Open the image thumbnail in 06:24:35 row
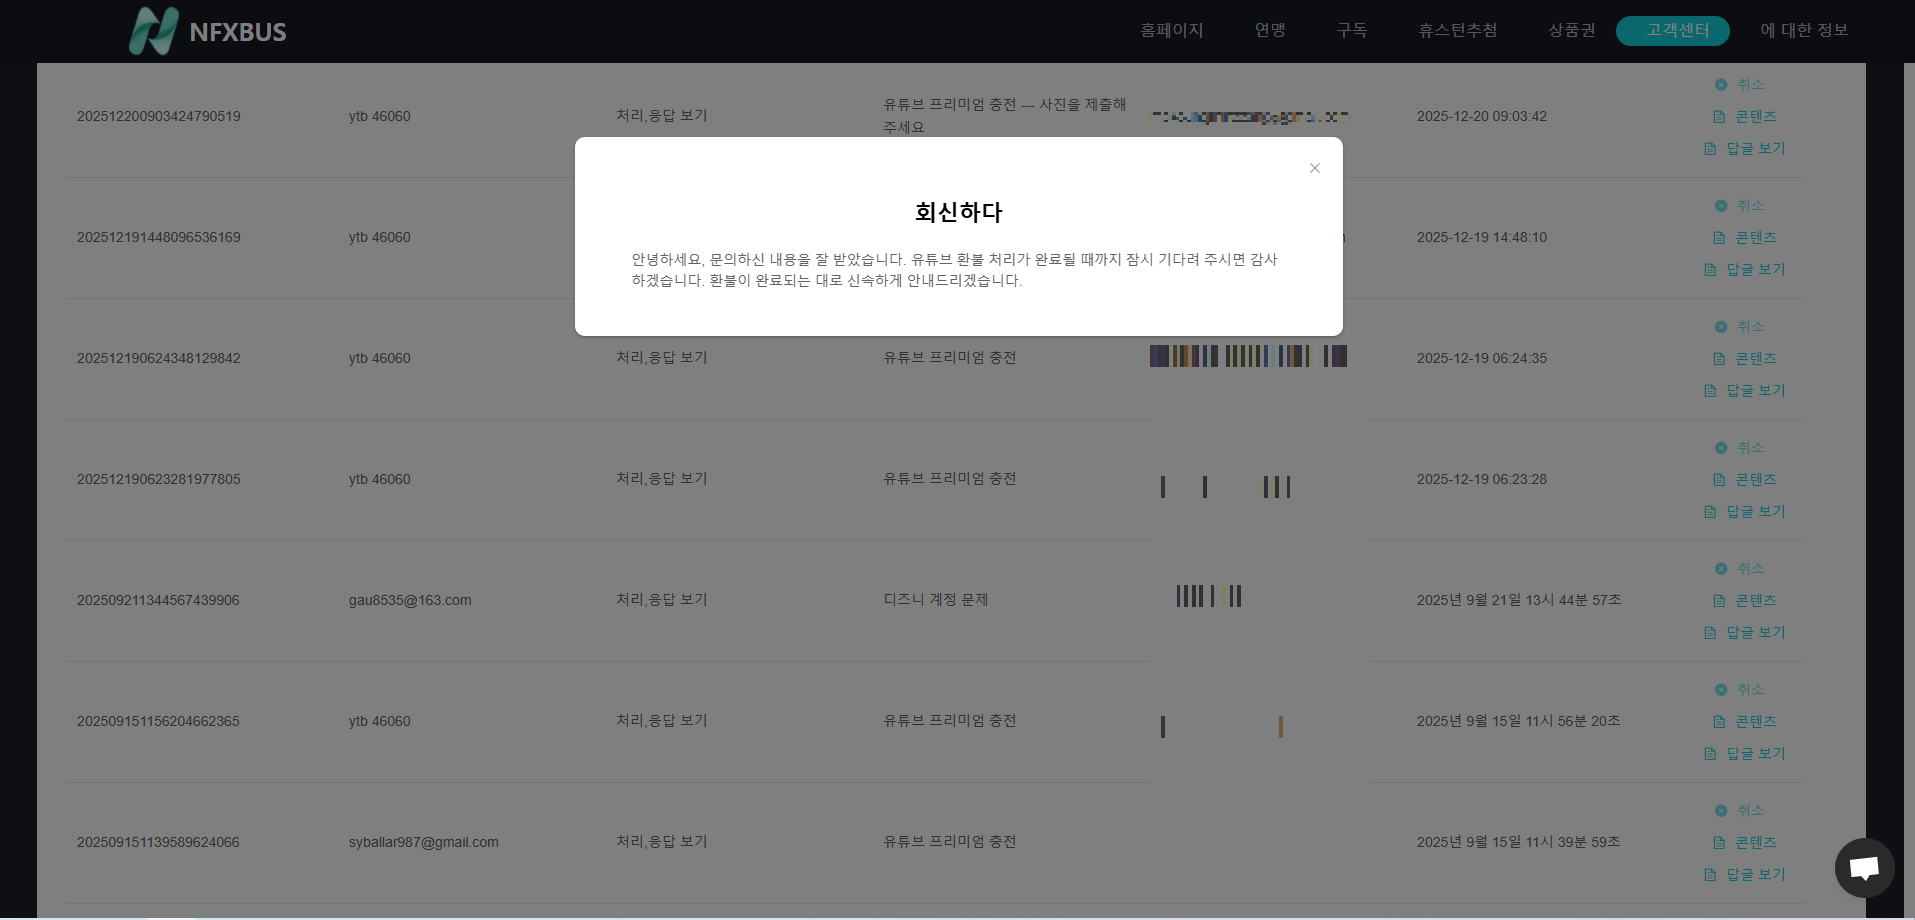Viewport: 1915px width, 920px height. [x=1248, y=356]
